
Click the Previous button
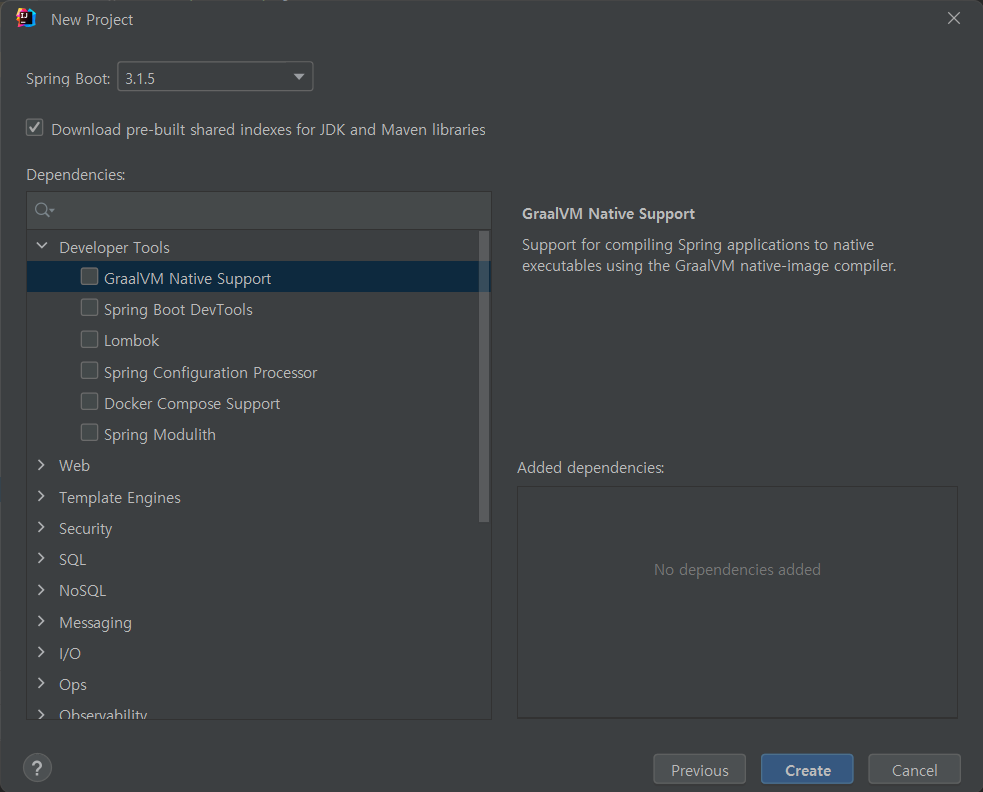700,769
